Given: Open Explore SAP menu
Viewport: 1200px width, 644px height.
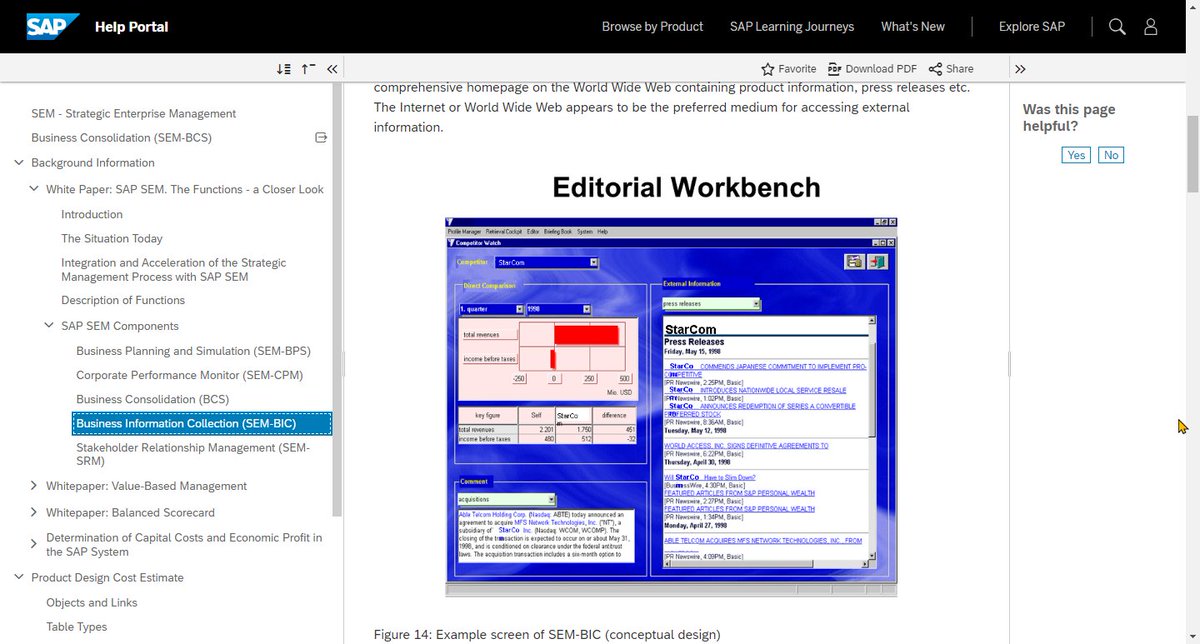Looking at the screenshot, I should tap(1032, 27).
